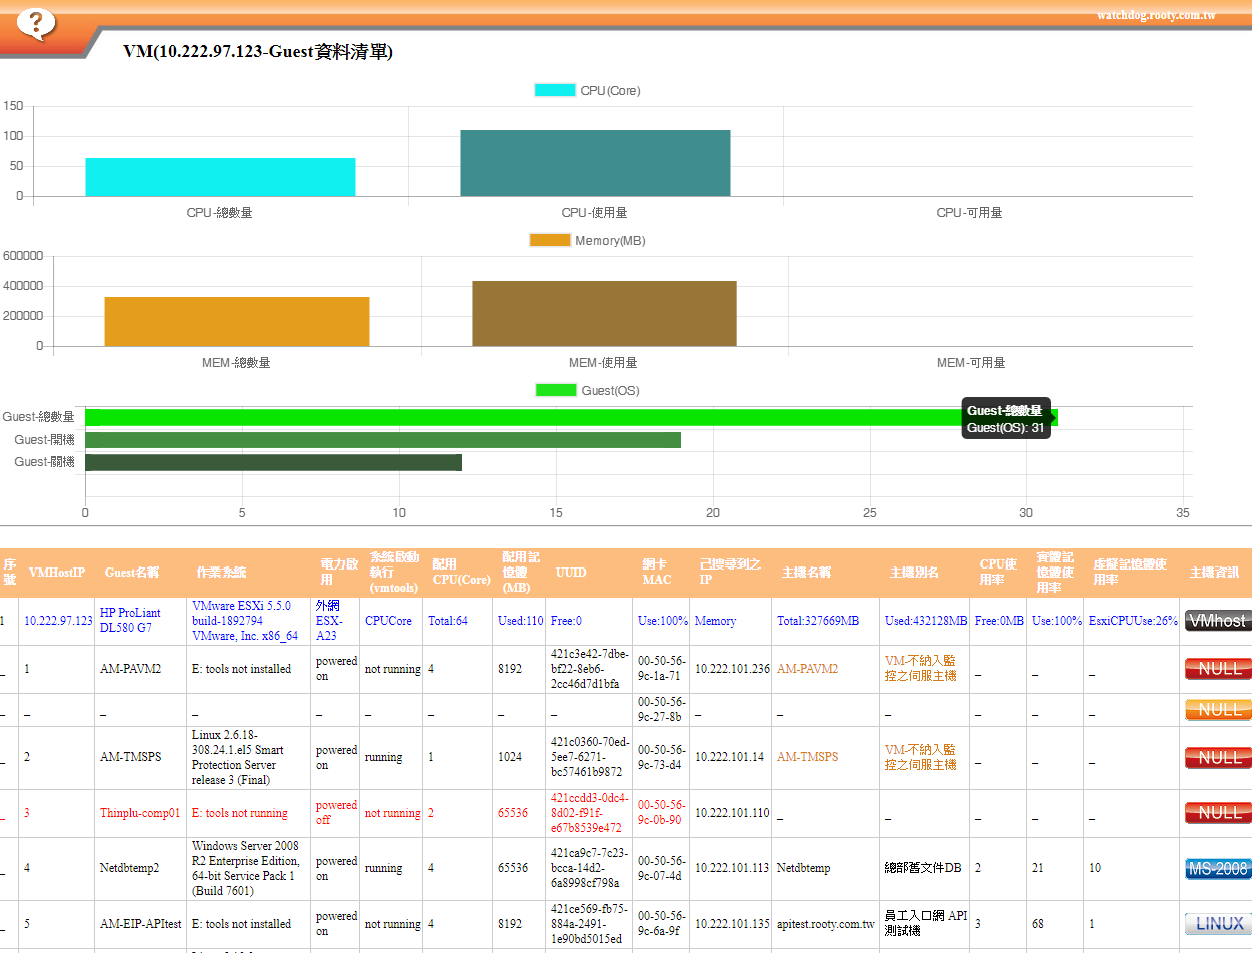
Task: Click the question mark help icon
Action: [x=36, y=22]
